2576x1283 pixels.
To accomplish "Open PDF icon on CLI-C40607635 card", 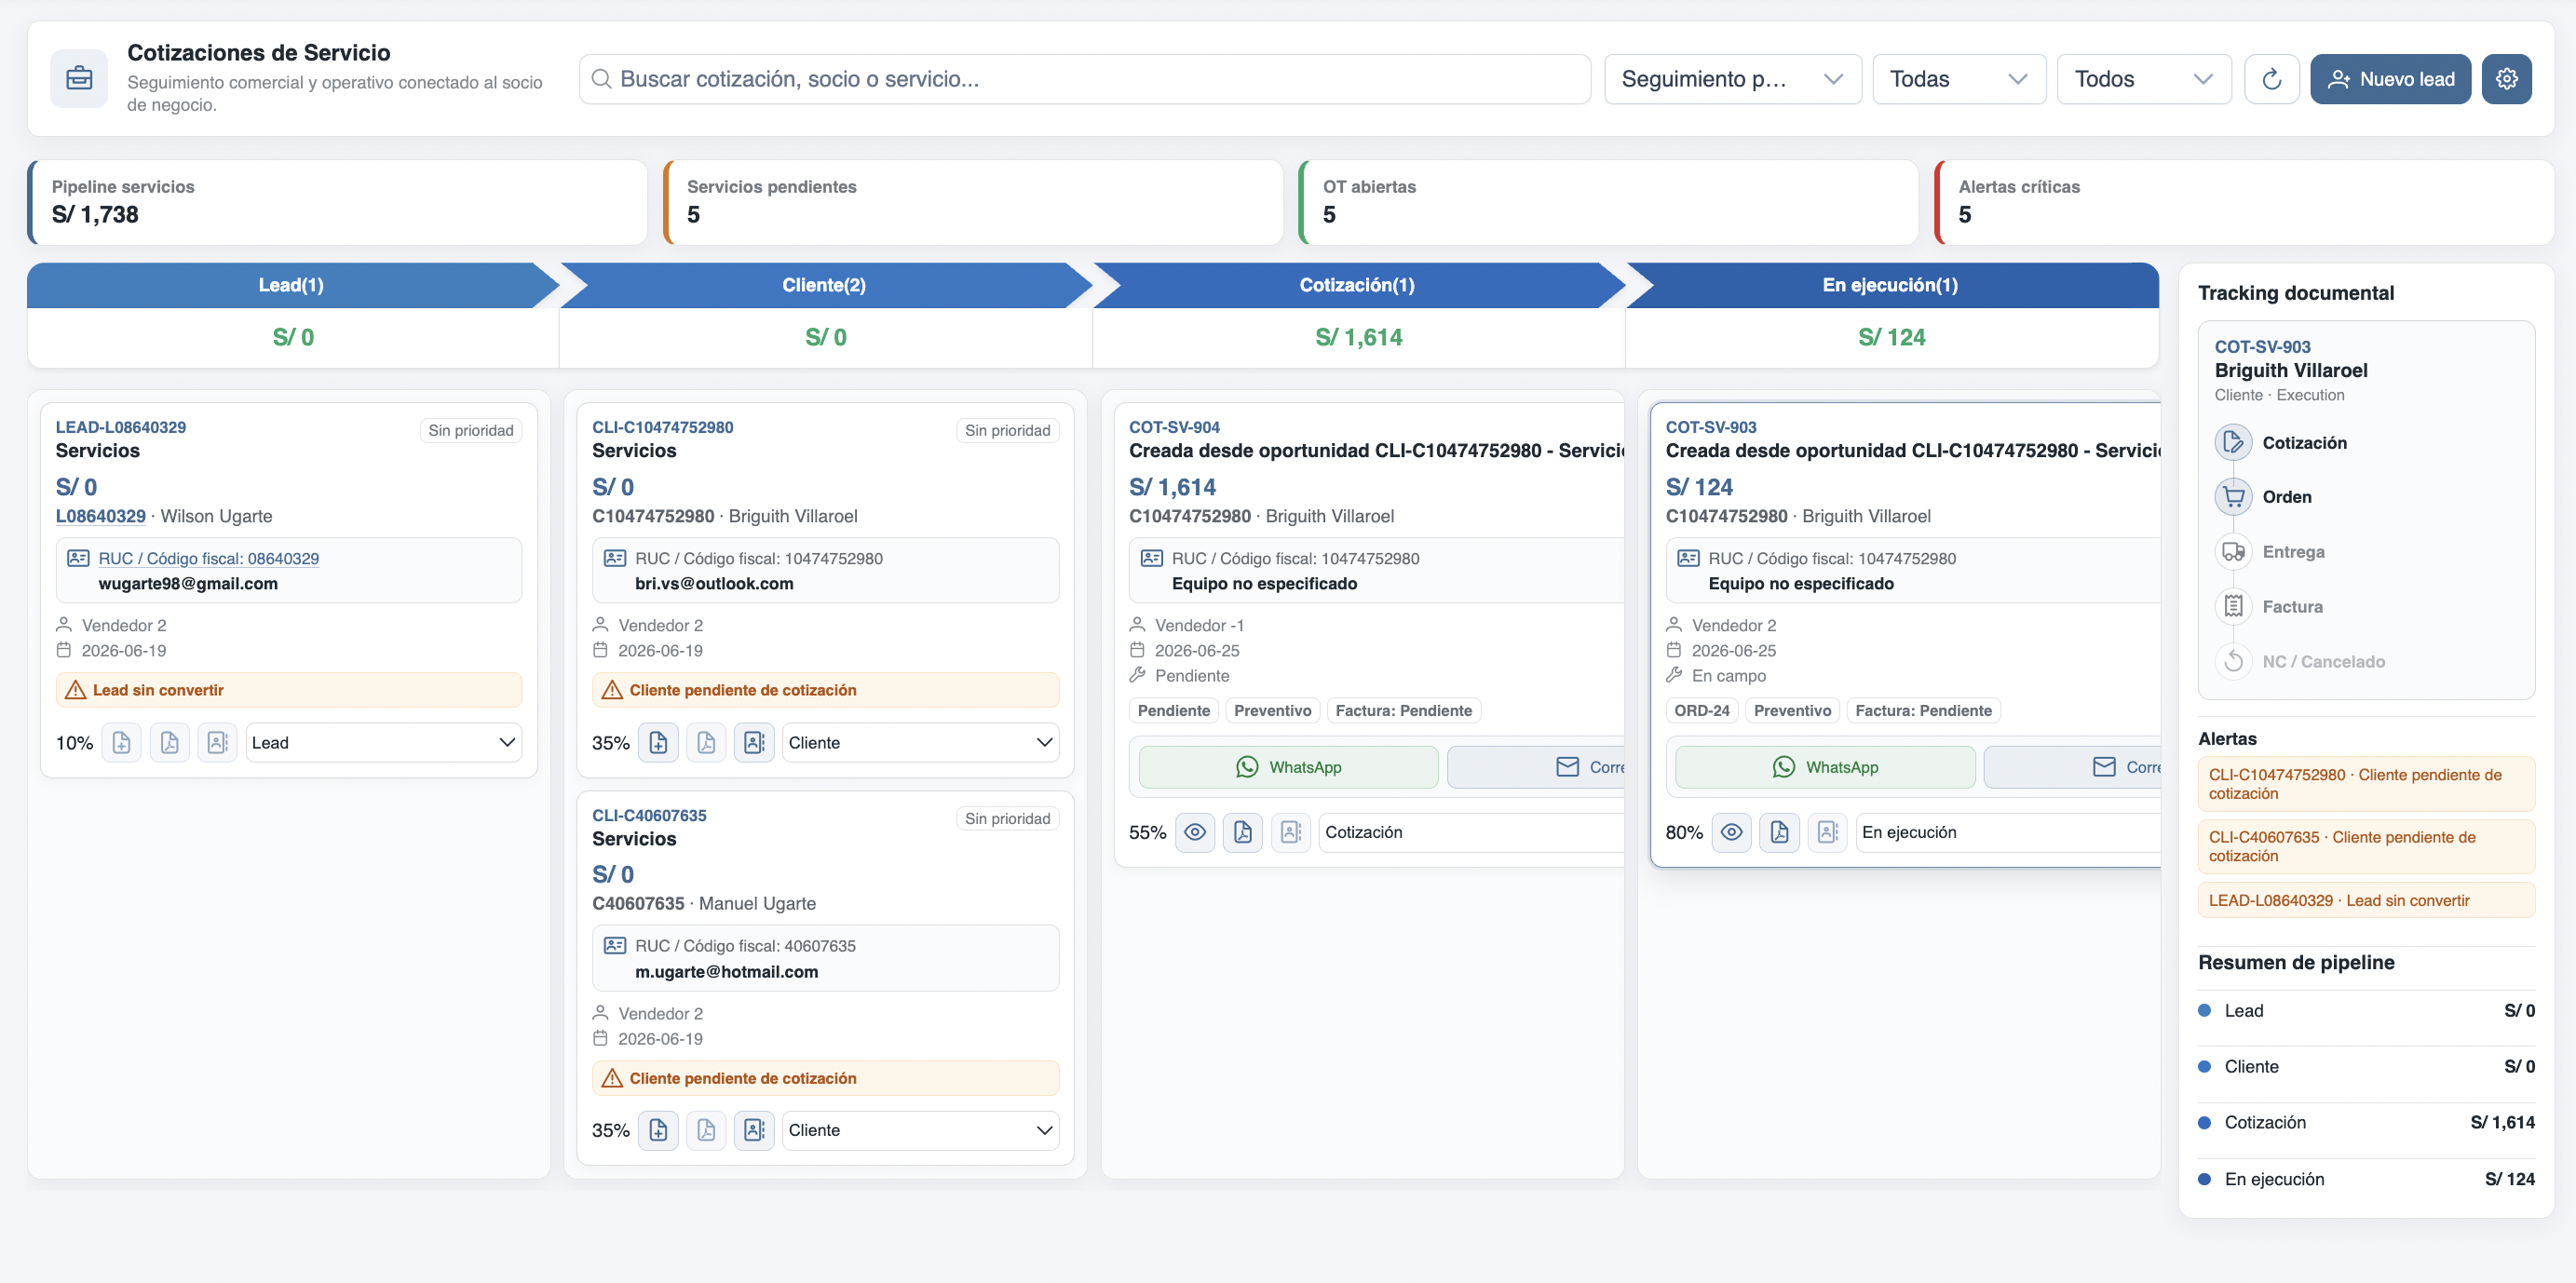I will point(706,1130).
